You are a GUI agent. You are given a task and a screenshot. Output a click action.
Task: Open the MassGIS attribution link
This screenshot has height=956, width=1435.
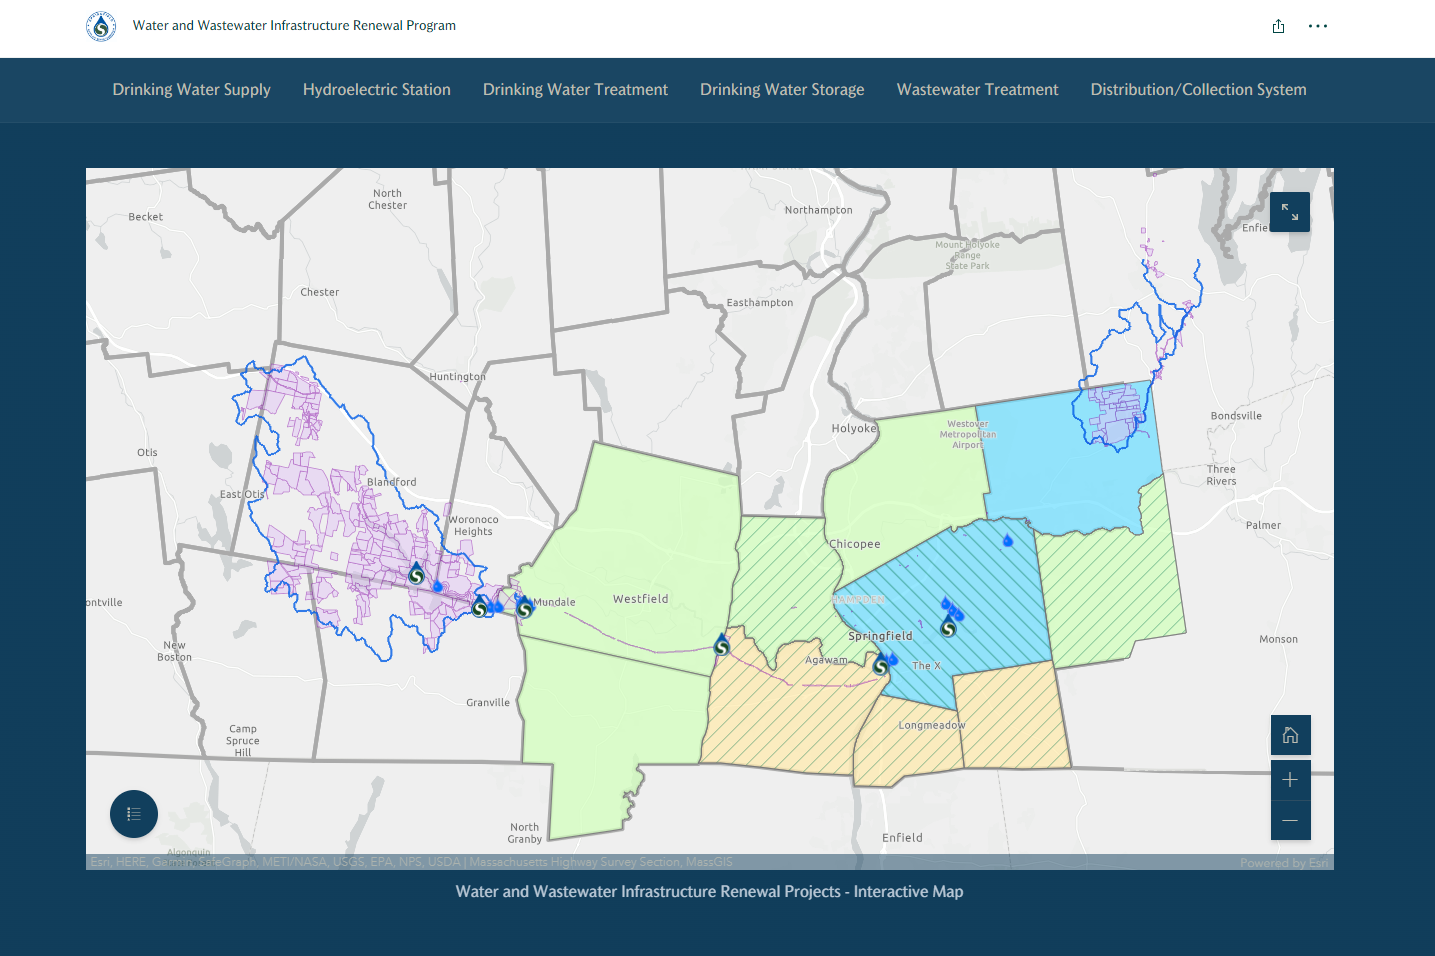tap(710, 861)
